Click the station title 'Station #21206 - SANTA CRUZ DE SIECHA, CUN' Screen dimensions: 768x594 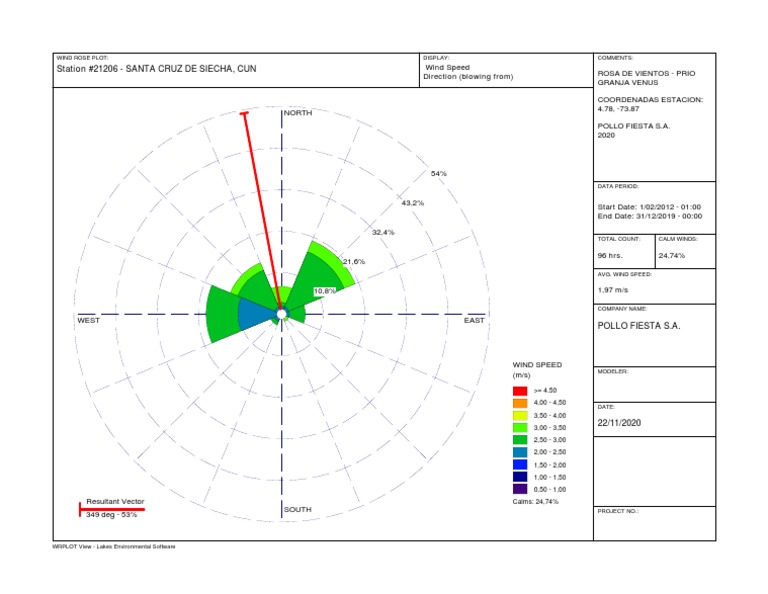156,69
